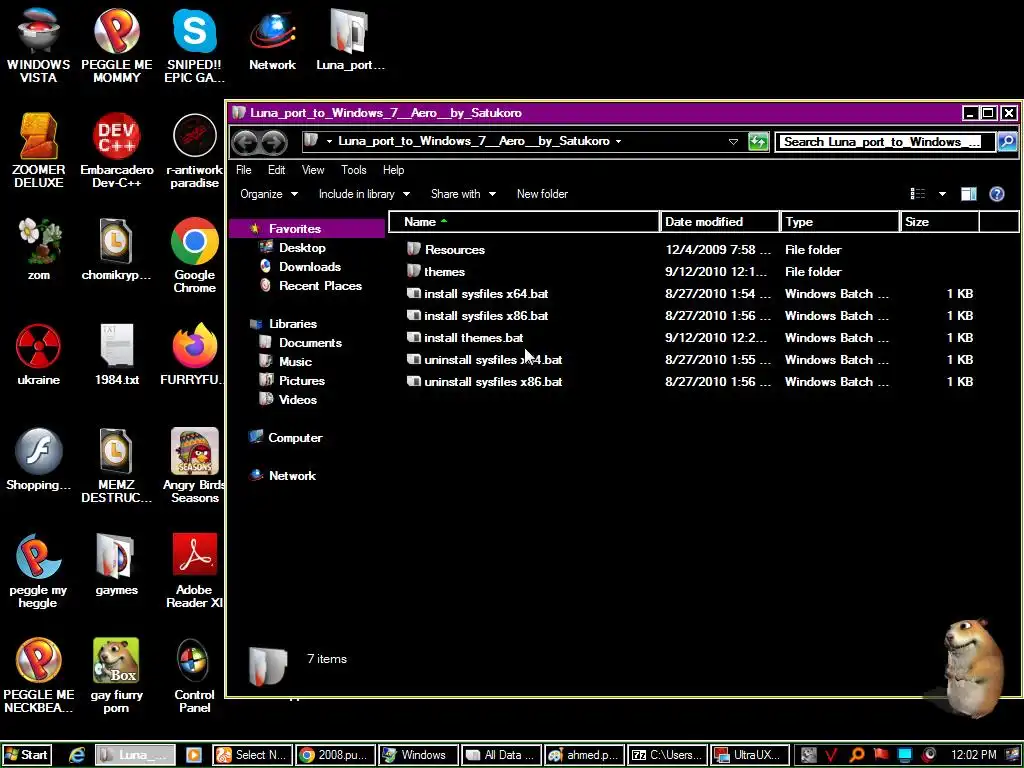Select the Angry Birds Seasons icon
Screen dimensions: 1024x768
click(195, 466)
